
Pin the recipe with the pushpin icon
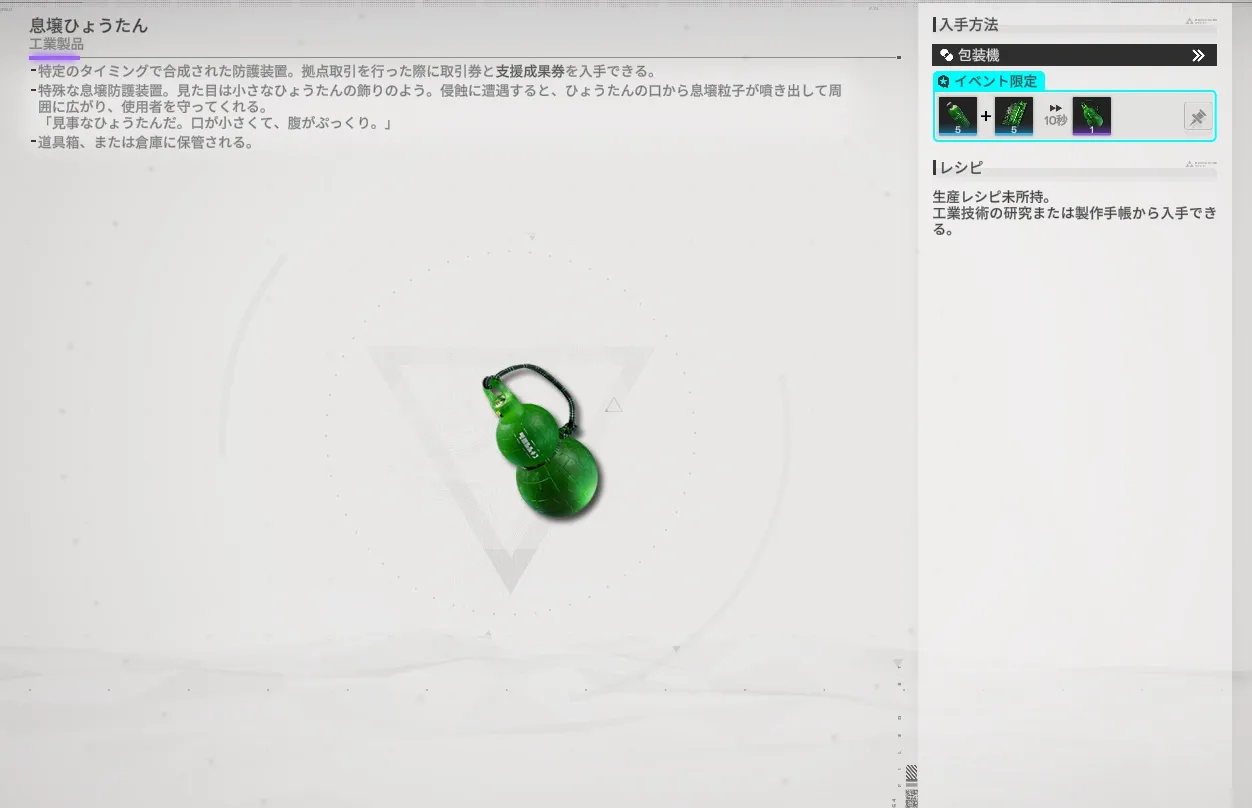point(1196,117)
